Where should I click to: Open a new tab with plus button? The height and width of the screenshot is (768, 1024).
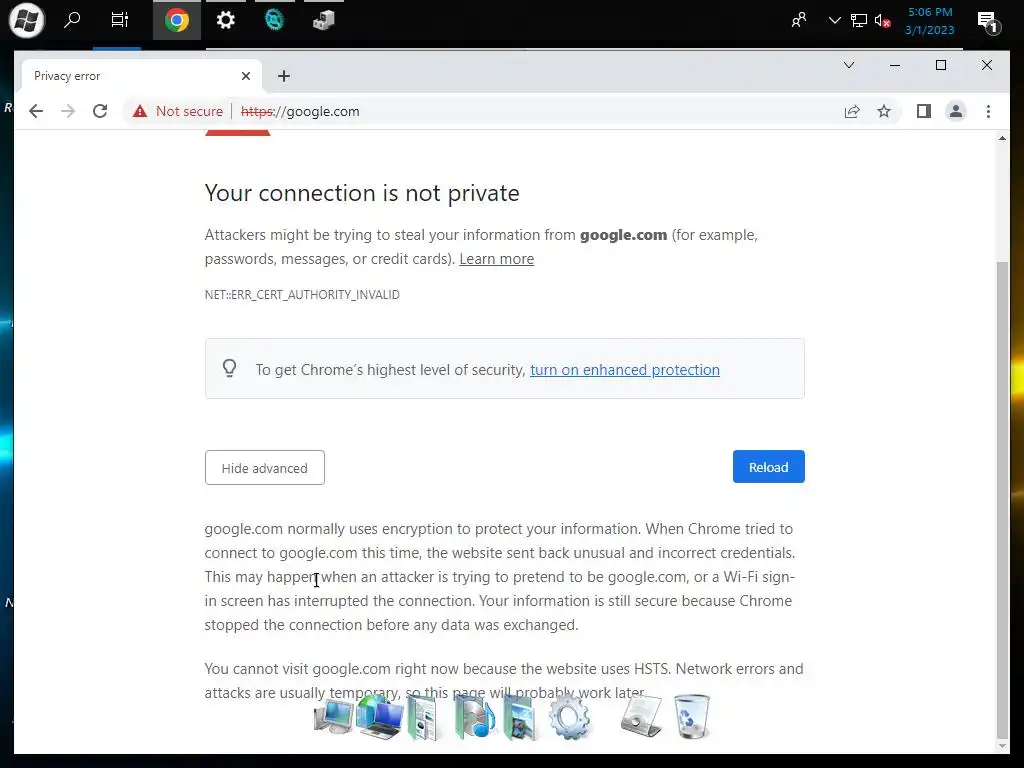click(283, 76)
